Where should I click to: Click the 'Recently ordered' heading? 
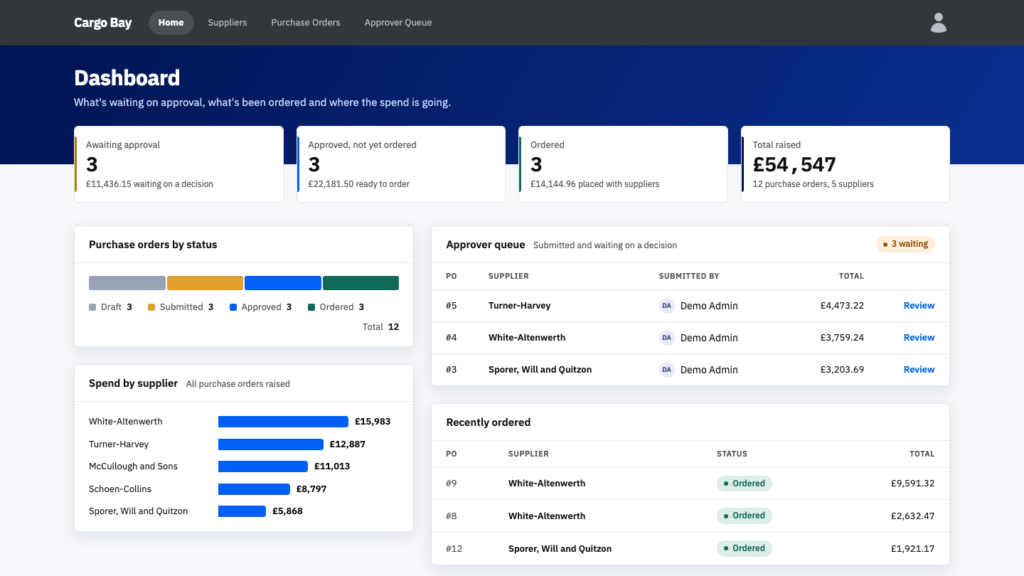tap(488, 423)
